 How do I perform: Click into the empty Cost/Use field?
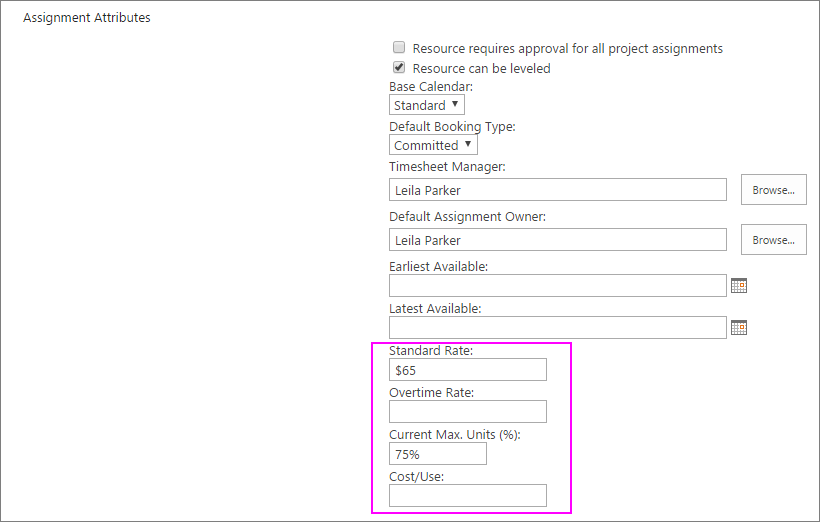click(468, 495)
